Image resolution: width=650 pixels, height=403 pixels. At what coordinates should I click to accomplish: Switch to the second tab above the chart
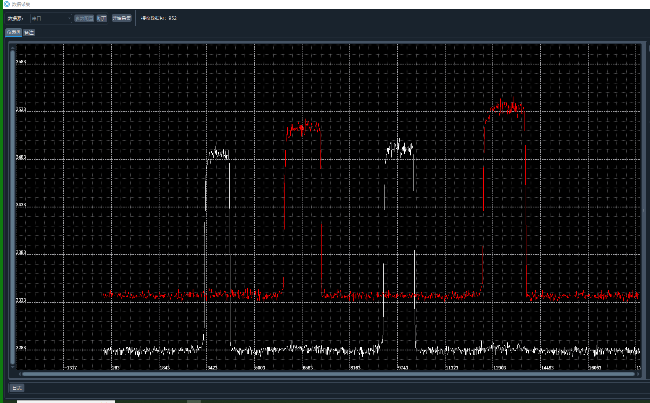(x=29, y=32)
